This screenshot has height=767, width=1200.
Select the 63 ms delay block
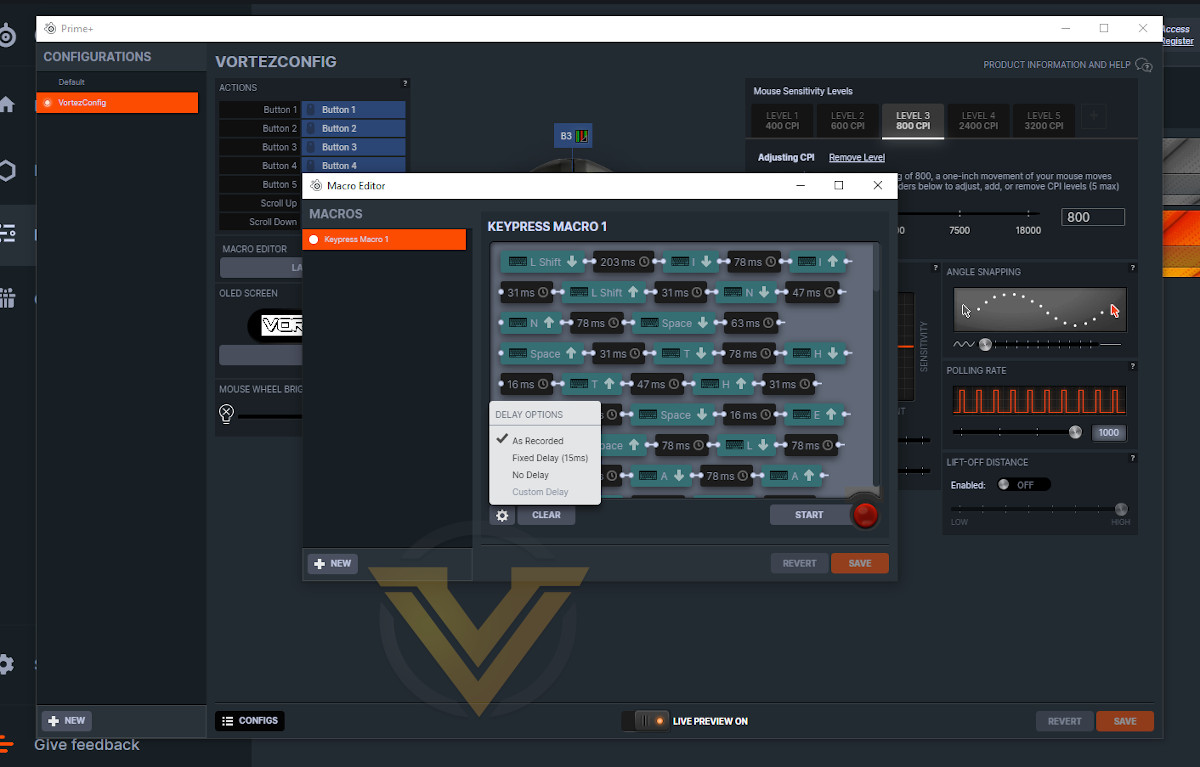(x=751, y=323)
